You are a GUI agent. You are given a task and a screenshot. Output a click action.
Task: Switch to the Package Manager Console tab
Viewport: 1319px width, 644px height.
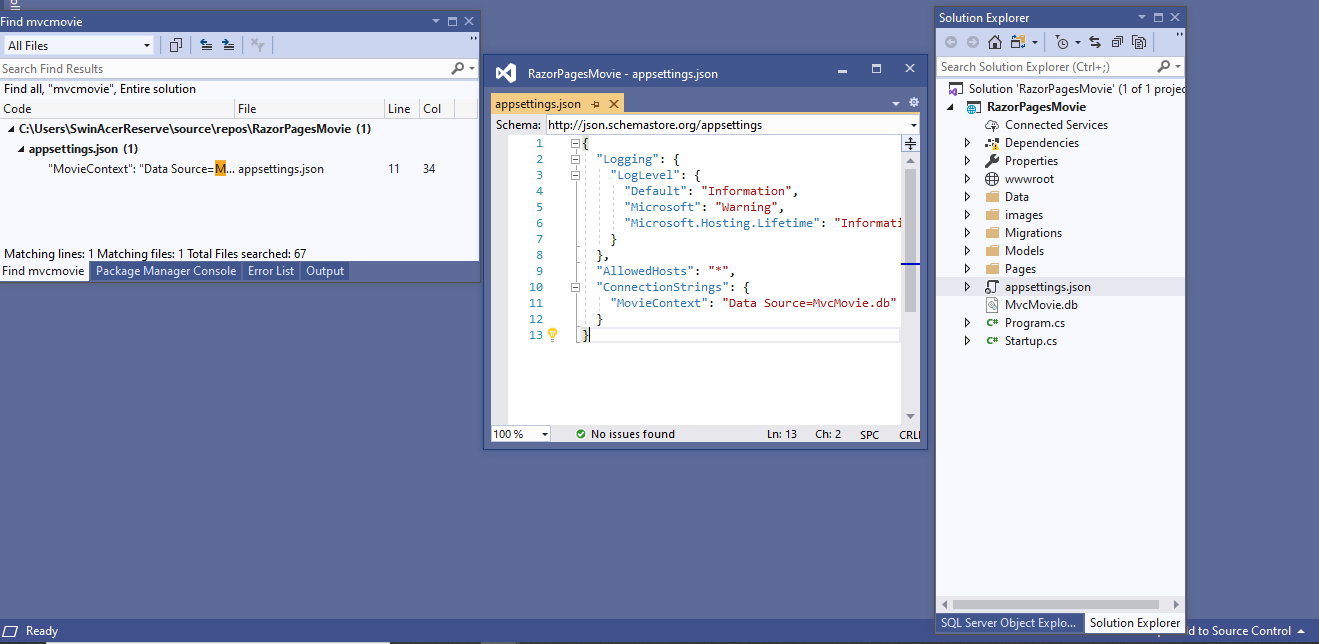point(165,270)
